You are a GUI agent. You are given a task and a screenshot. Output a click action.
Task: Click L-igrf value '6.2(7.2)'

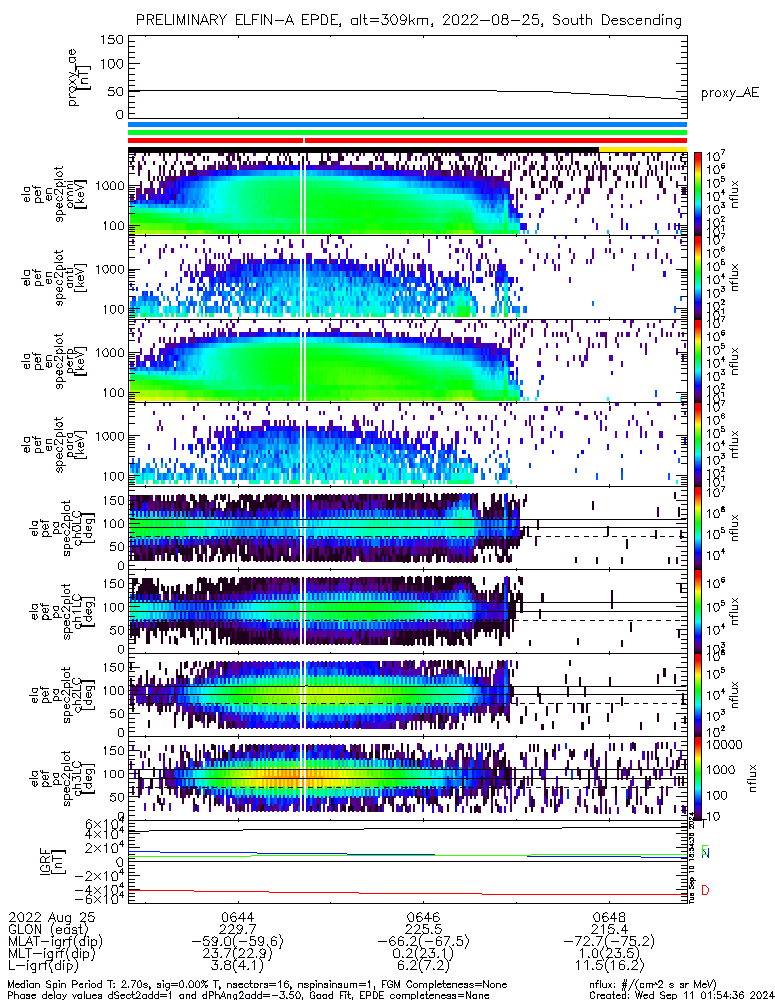pos(424,966)
